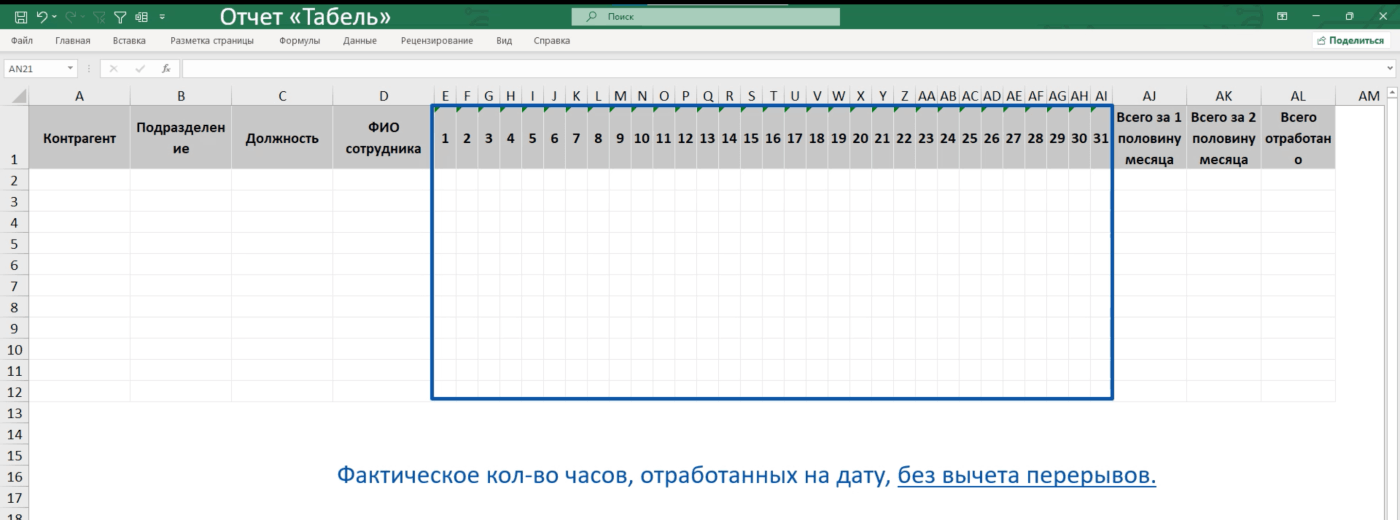This screenshot has height=520, width=1400.
Task: Open the Файл menu
Action: point(22,41)
